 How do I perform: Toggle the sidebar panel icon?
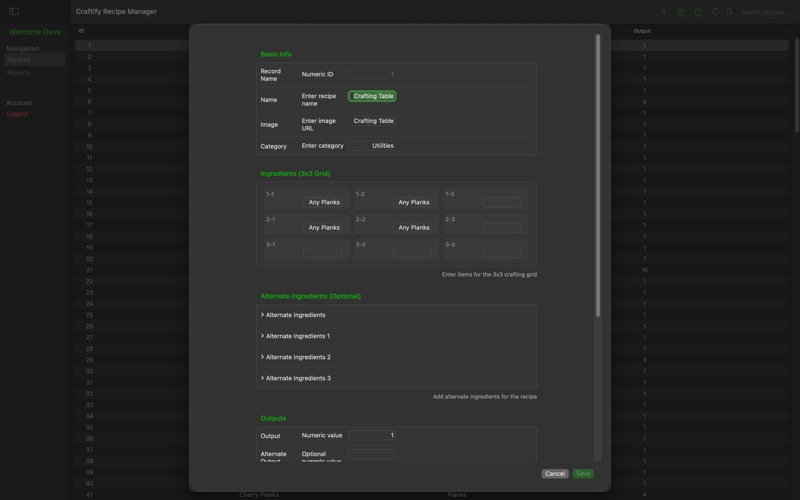(x=14, y=11)
